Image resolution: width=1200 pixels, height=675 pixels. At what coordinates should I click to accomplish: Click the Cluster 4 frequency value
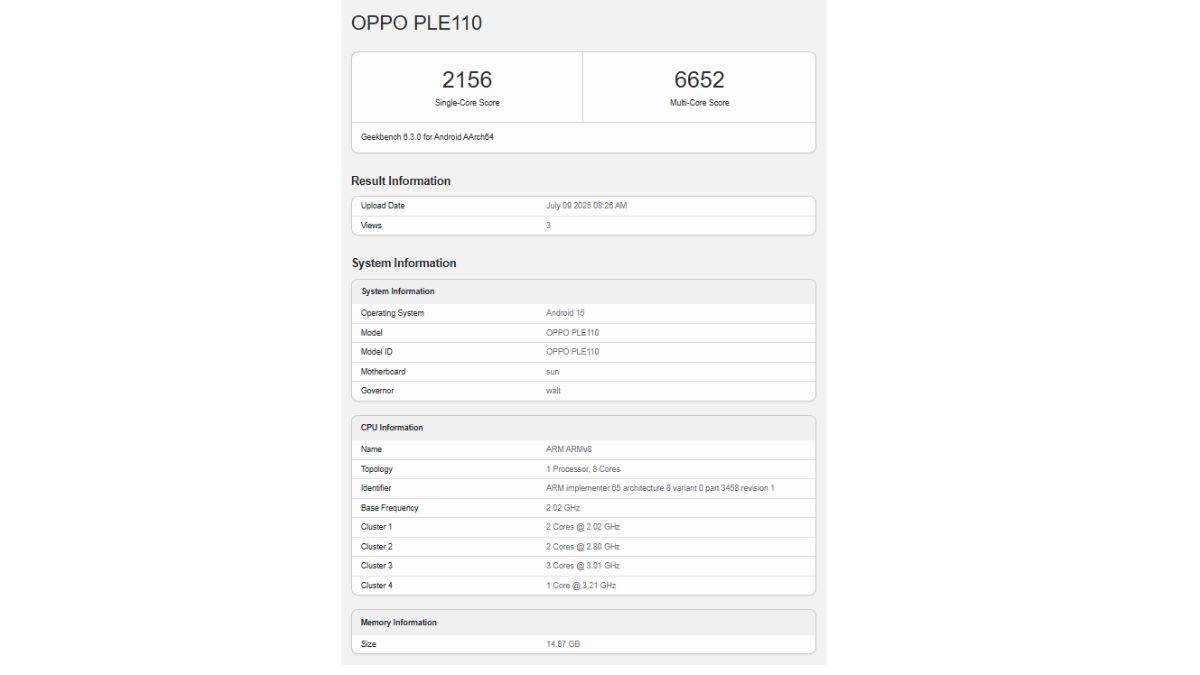[x=581, y=585]
